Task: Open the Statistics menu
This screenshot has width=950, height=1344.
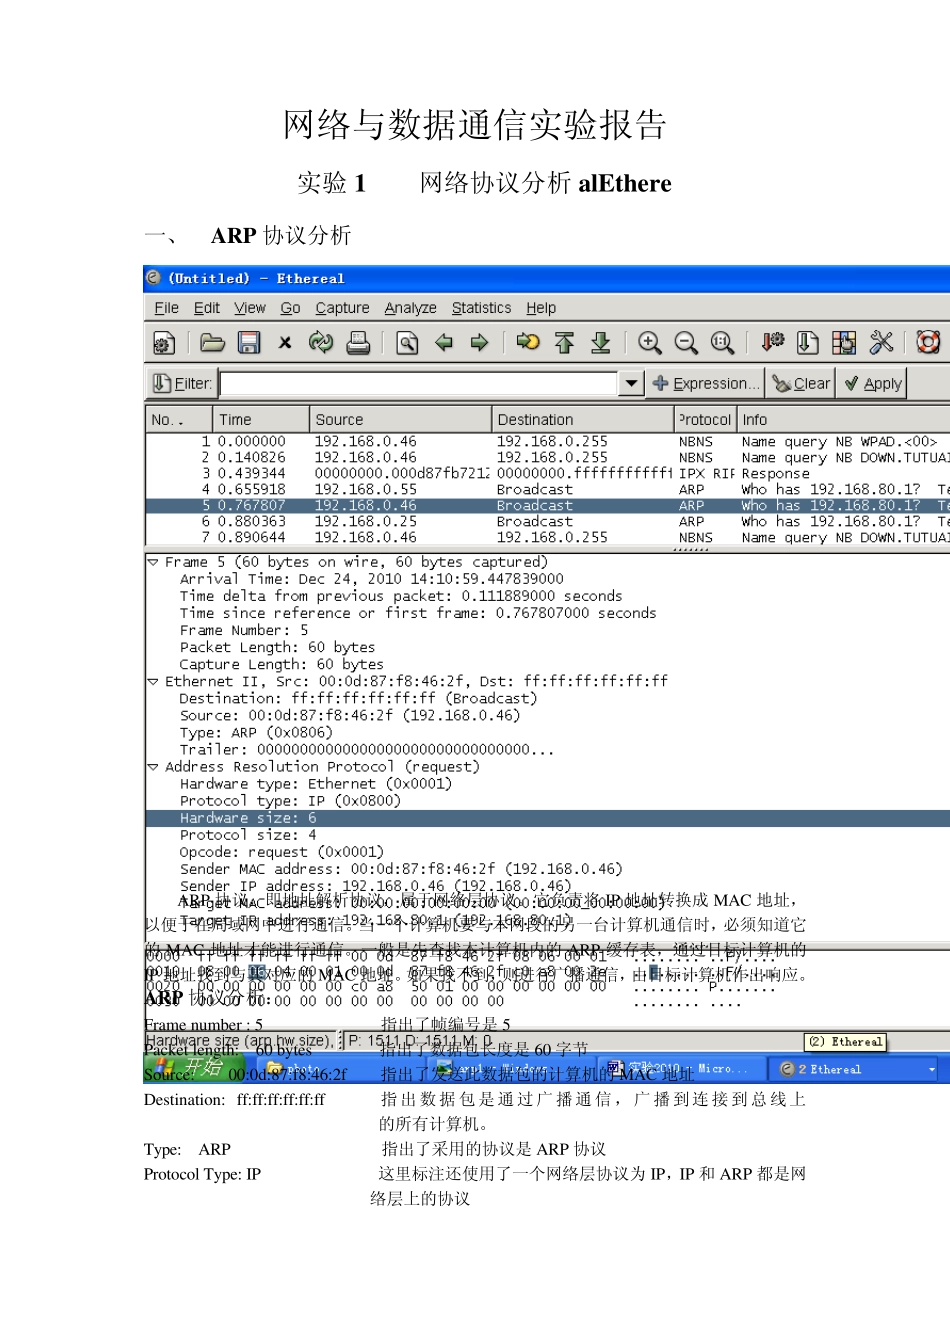Action: pyautogui.click(x=481, y=308)
